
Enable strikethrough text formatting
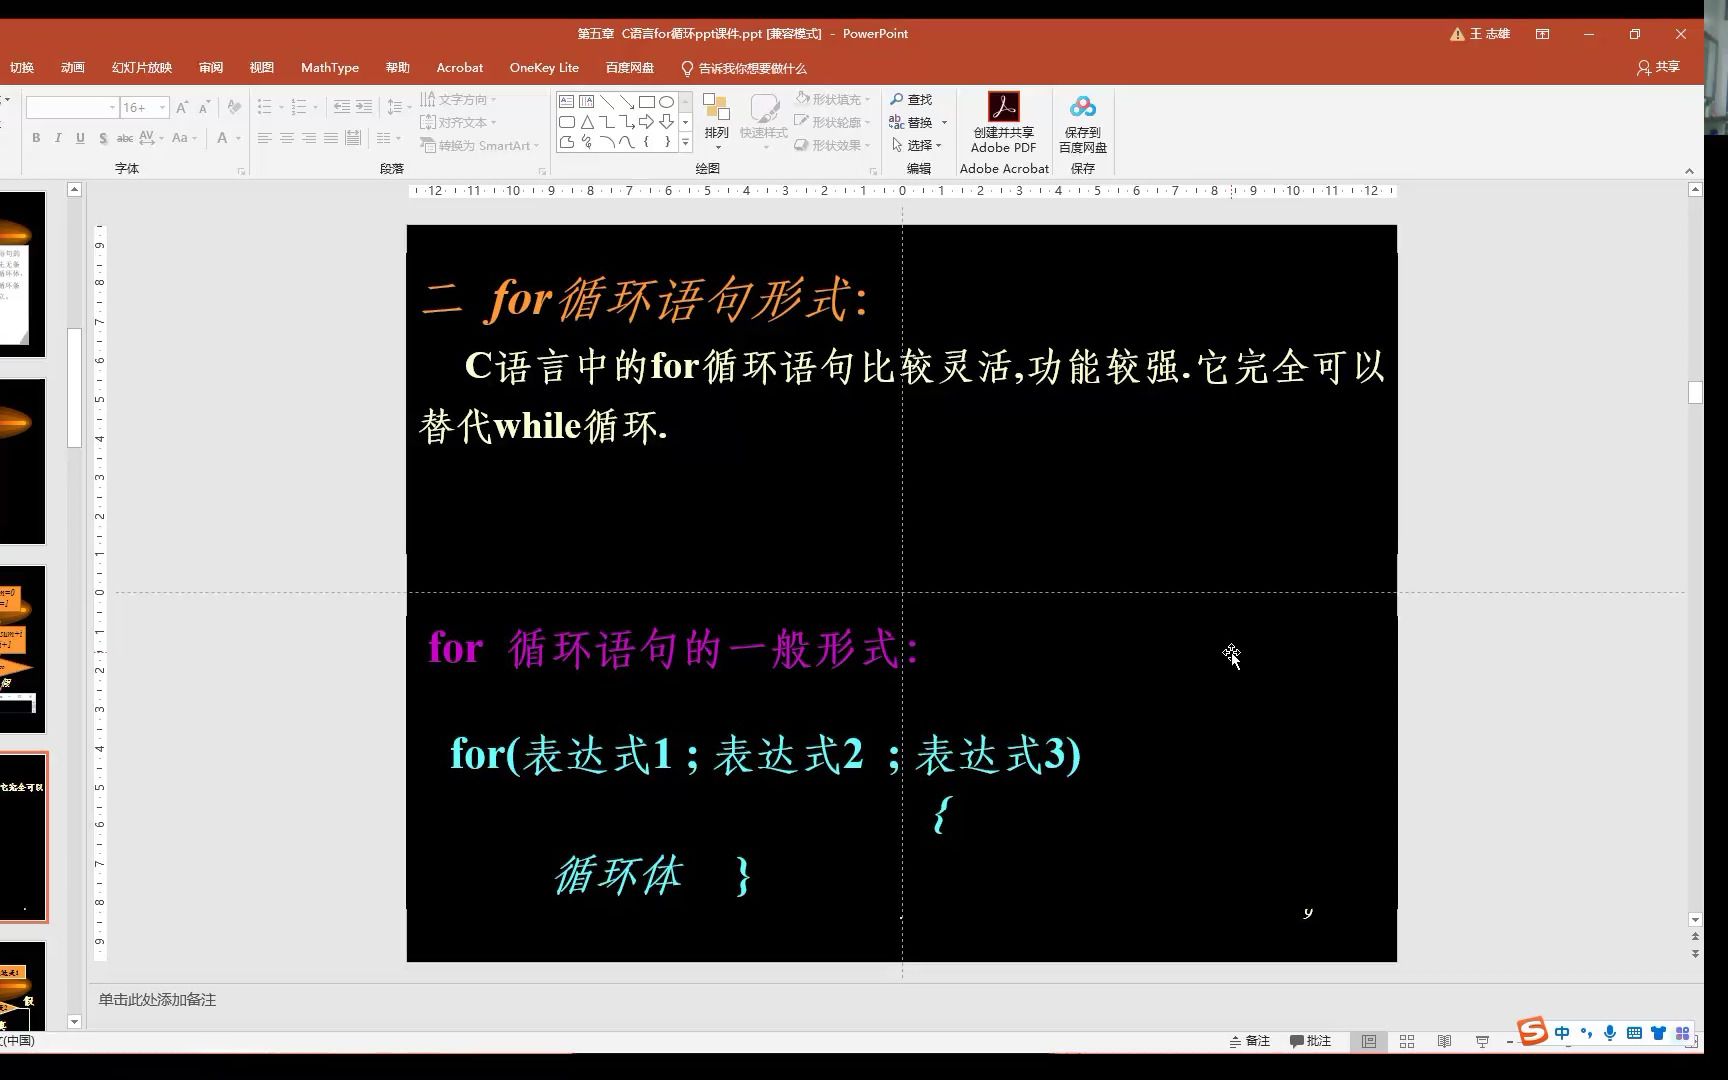(x=125, y=138)
